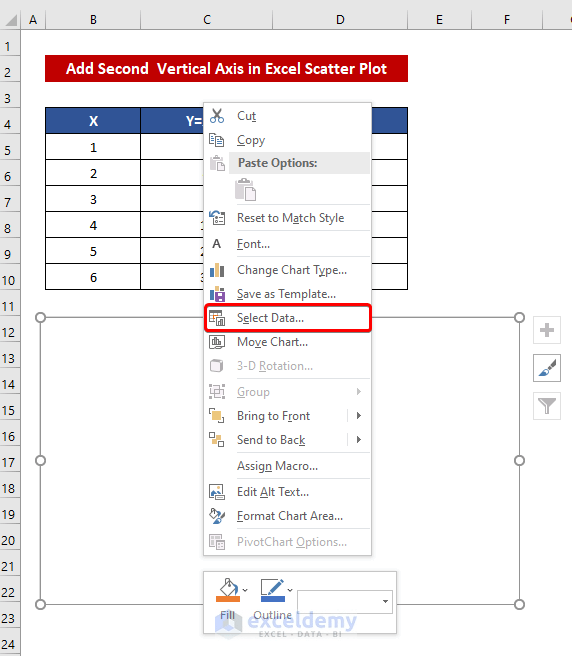
Task: Click the Select All corner triangle
Action: click(x=10, y=19)
